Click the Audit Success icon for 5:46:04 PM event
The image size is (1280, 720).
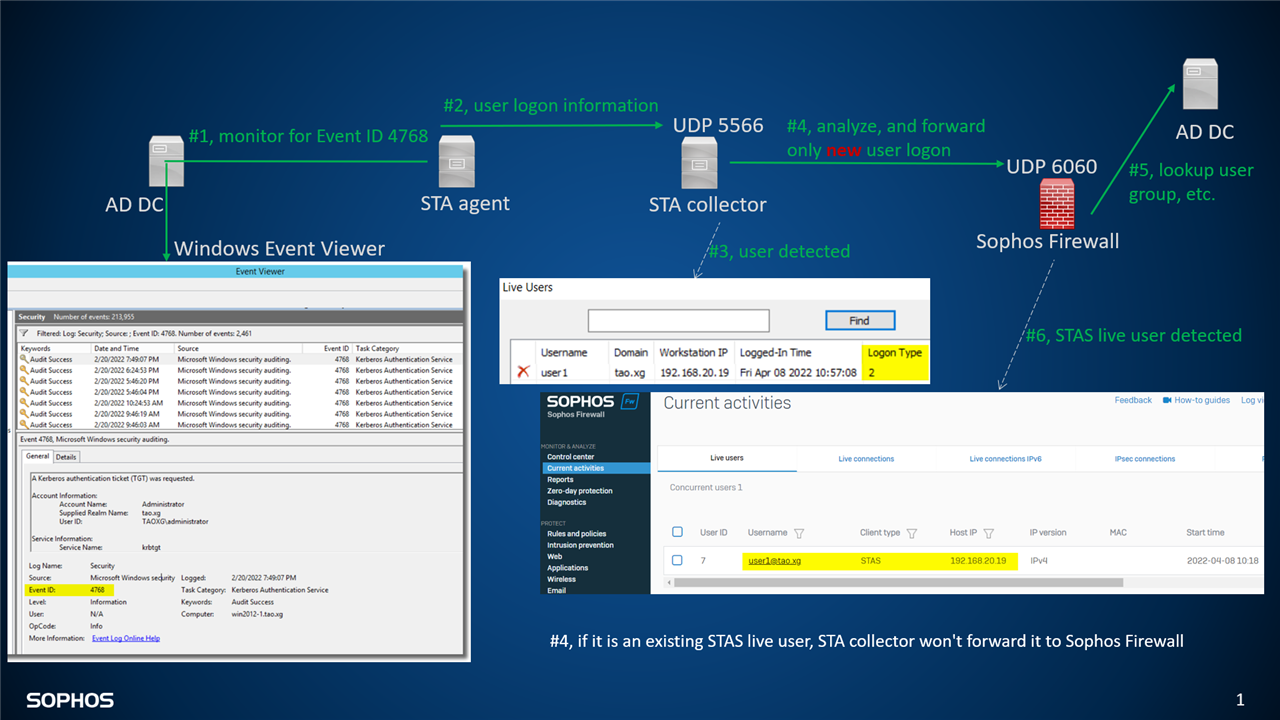coord(24,392)
